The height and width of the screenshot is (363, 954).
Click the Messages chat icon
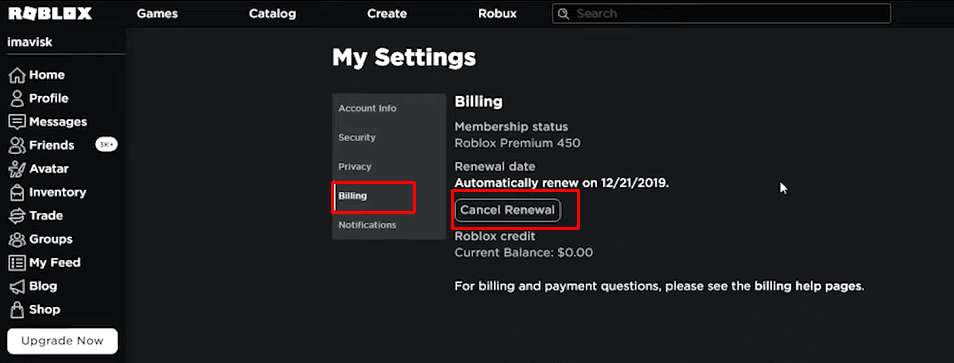point(17,122)
